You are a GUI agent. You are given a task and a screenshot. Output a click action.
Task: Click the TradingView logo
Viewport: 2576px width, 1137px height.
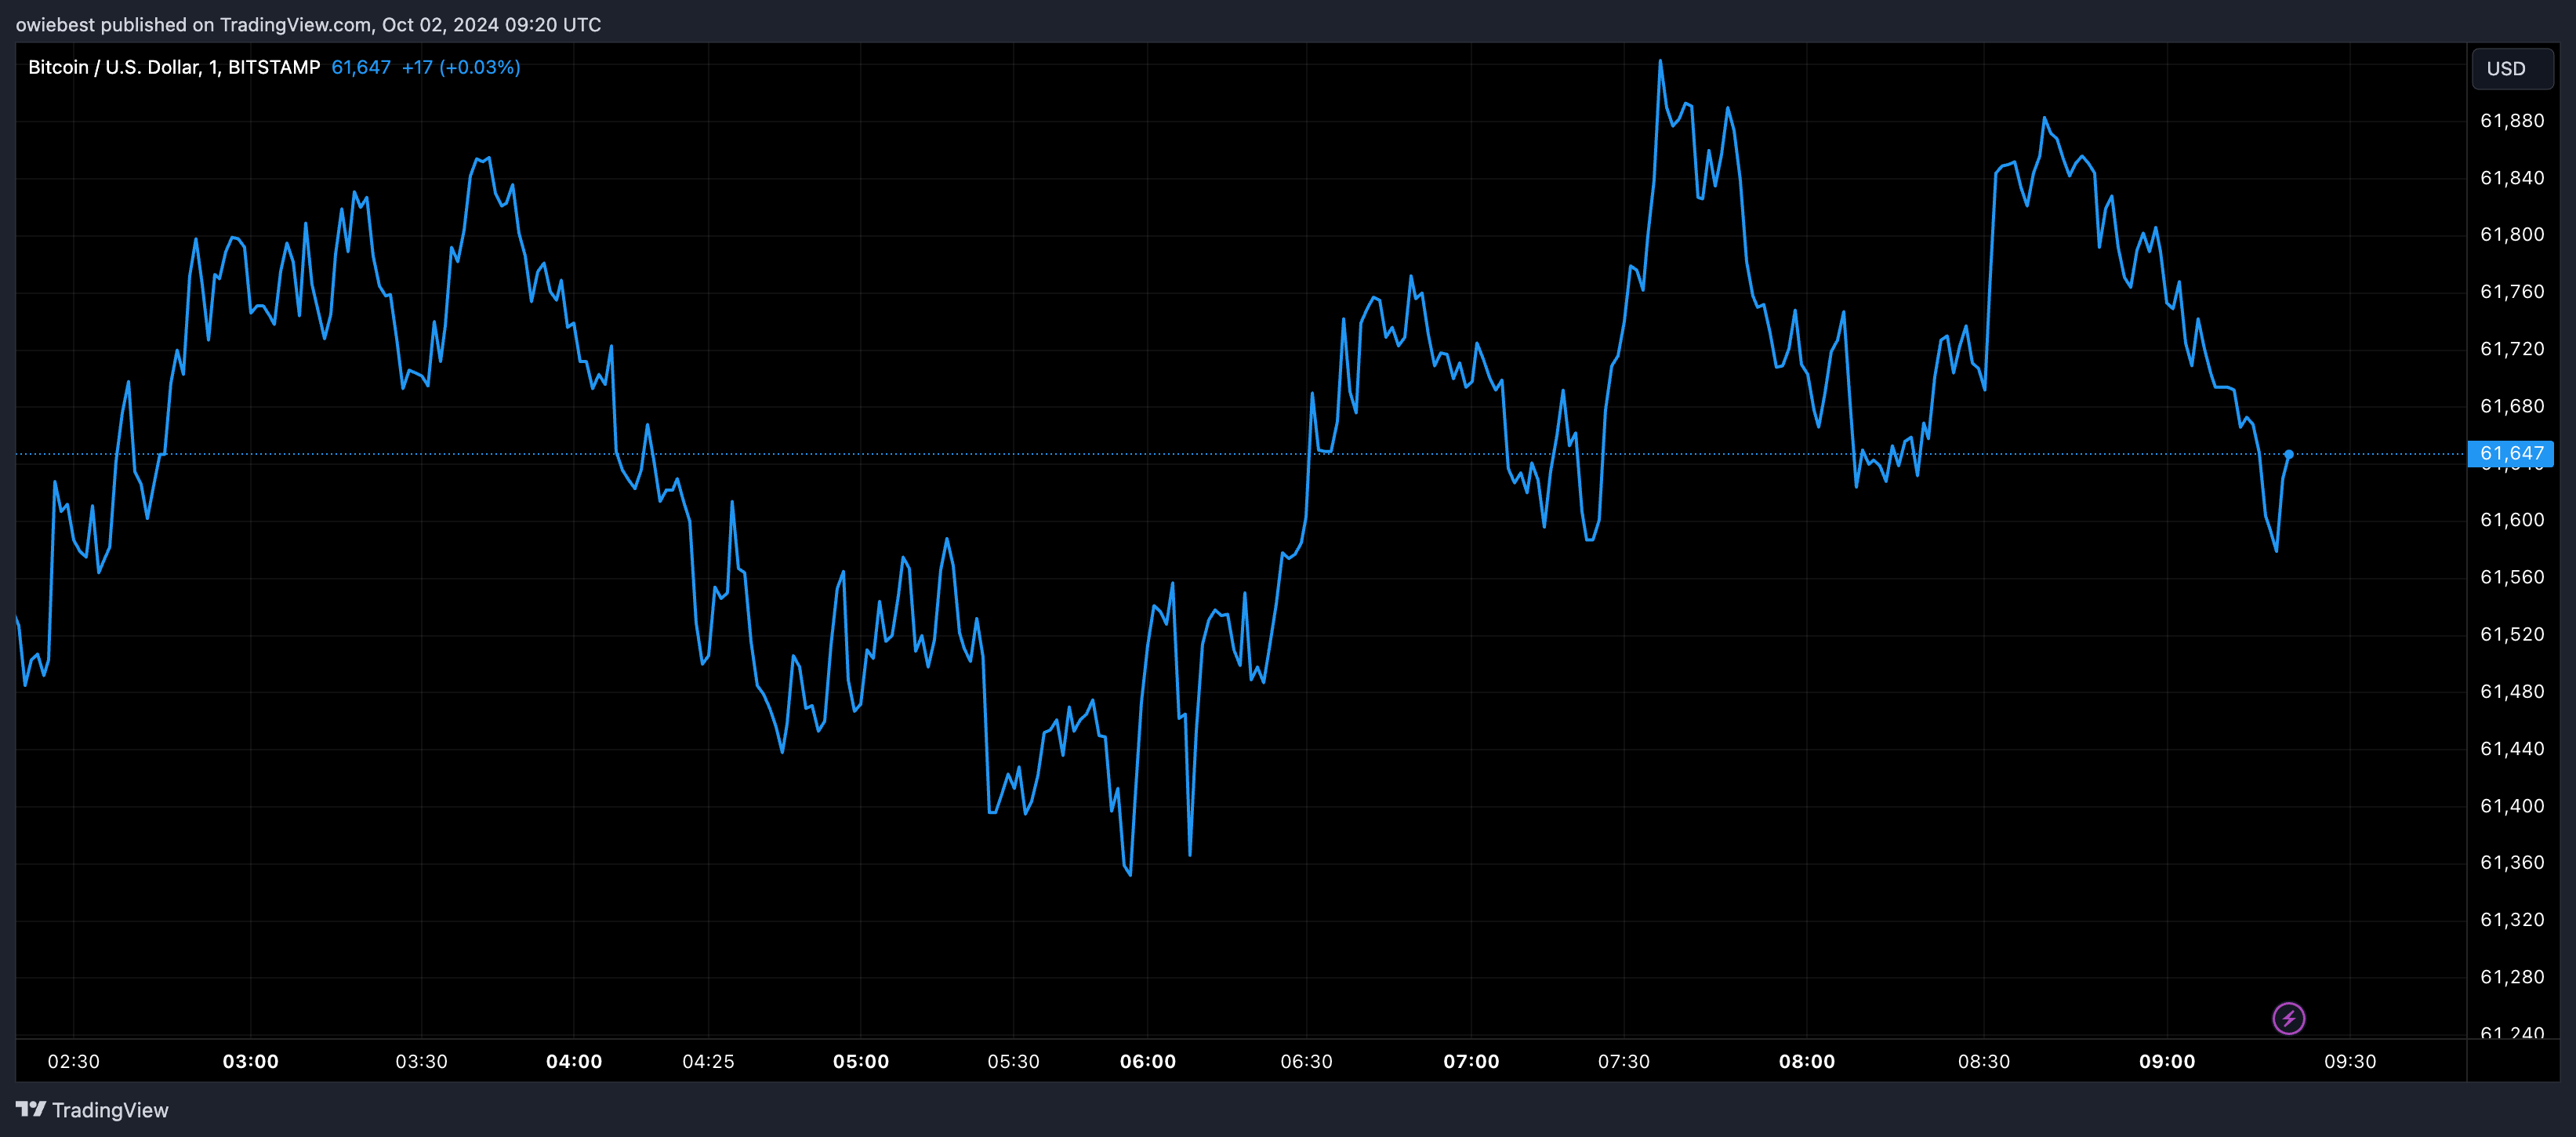pos(91,1110)
